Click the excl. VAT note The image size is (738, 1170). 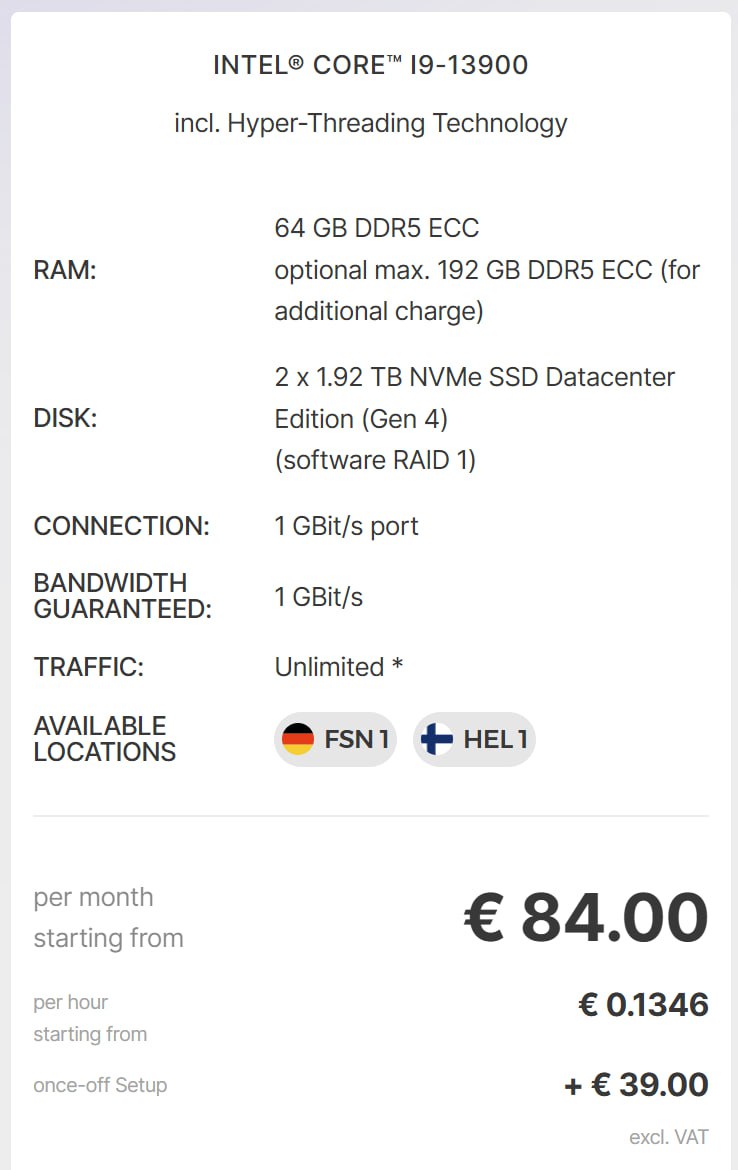(668, 1138)
